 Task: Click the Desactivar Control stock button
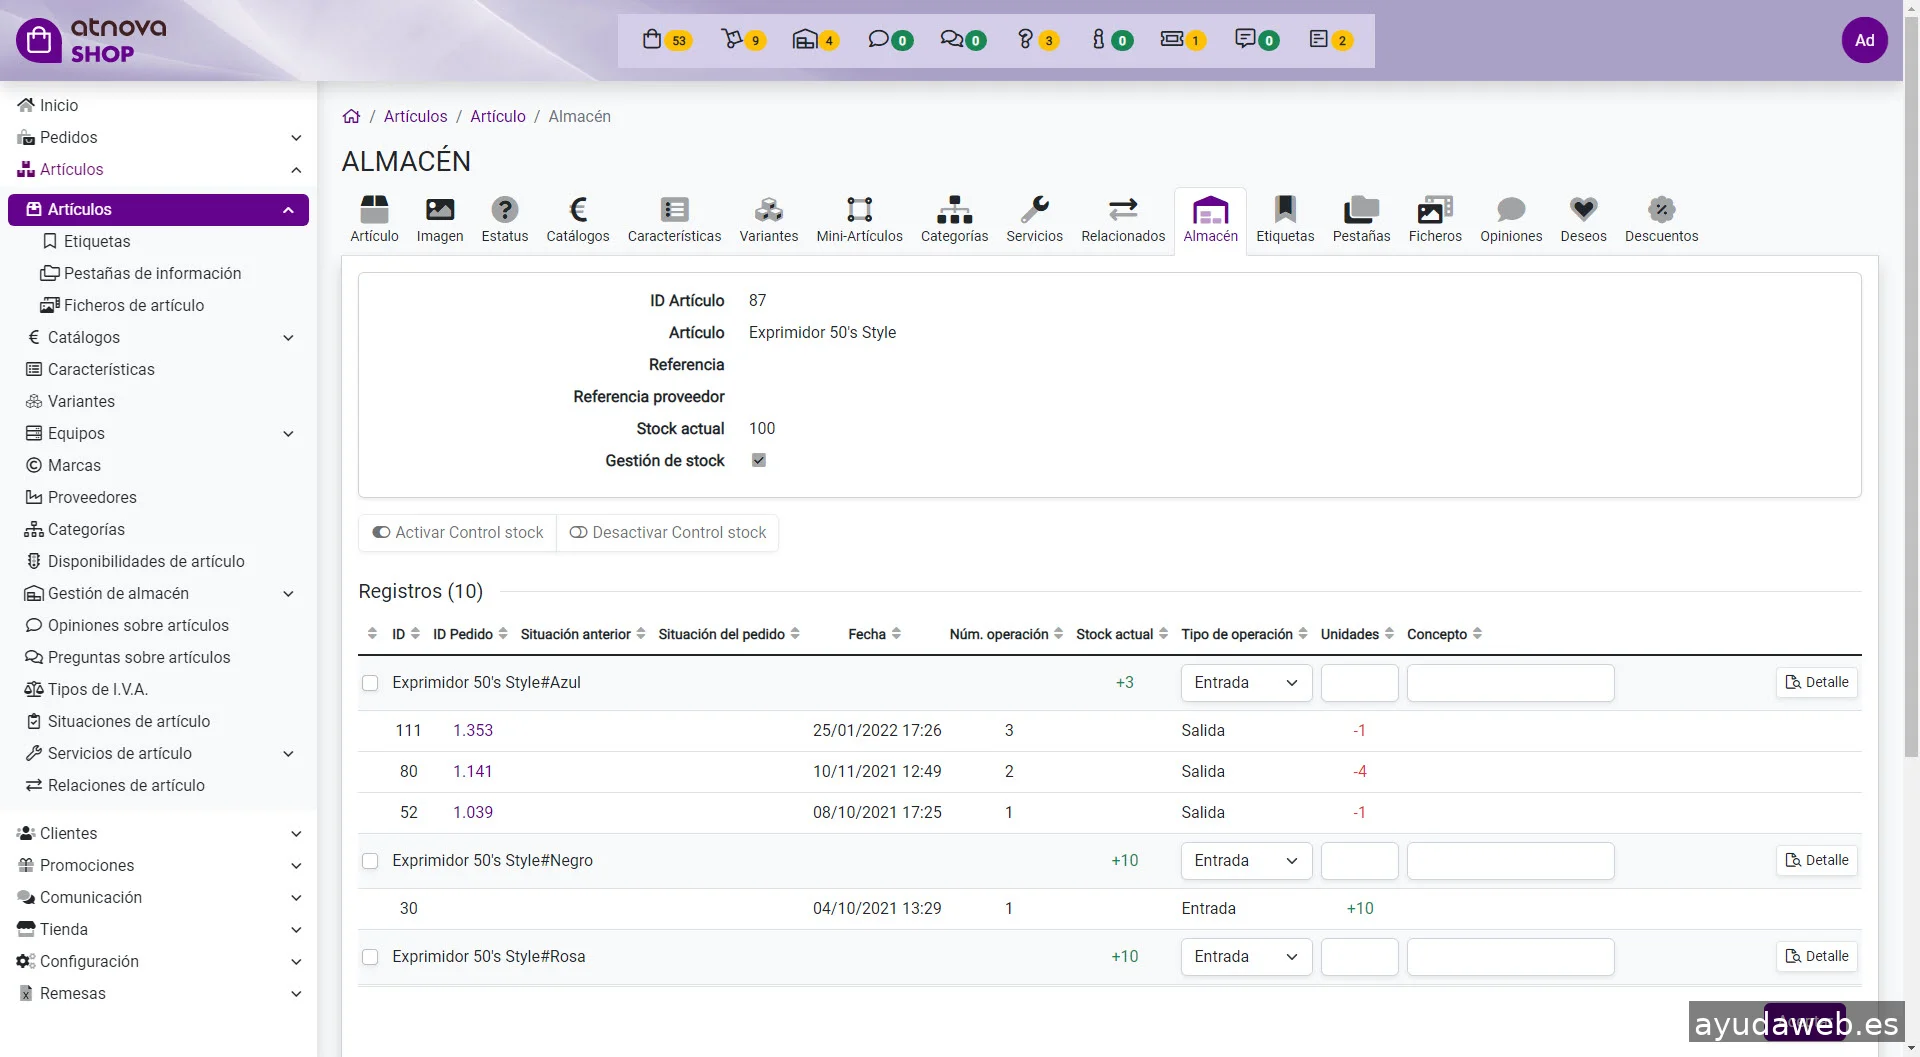point(668,533)
